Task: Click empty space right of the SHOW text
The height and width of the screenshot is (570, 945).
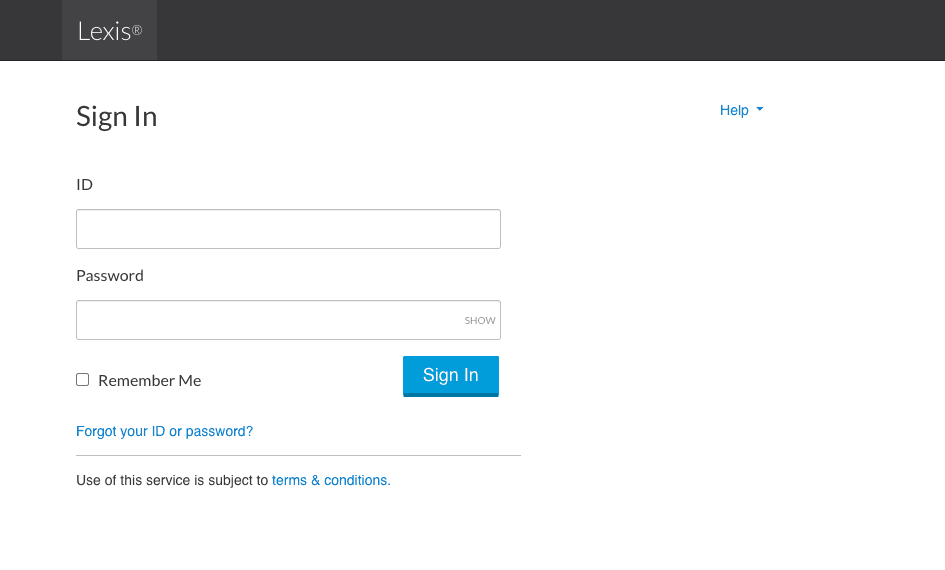Action: pyautogui.click(x=498, y=321)
